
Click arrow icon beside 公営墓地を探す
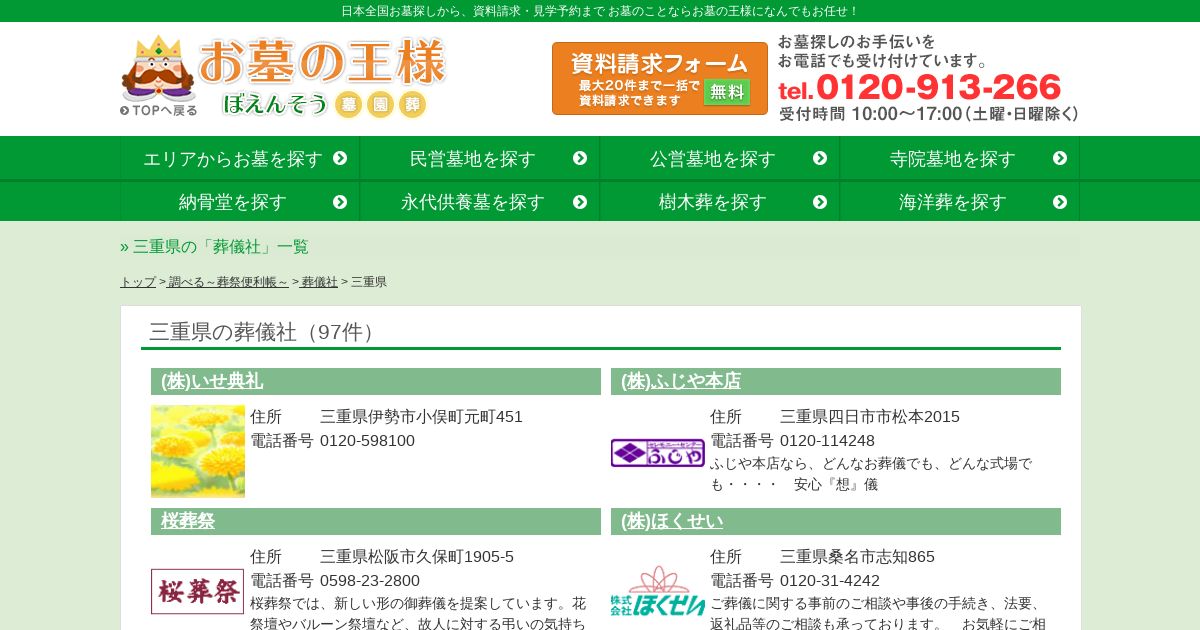tap(820, 158)
